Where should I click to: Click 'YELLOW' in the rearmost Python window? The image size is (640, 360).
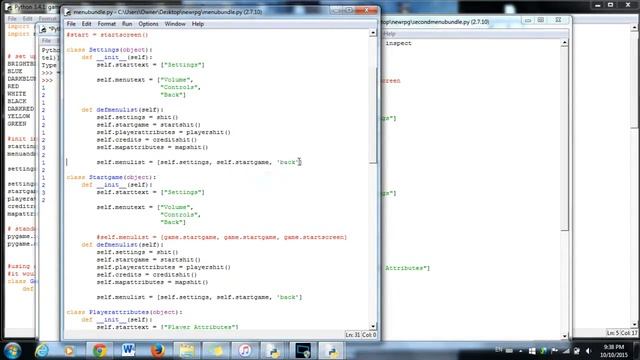(x=19, y=116)
